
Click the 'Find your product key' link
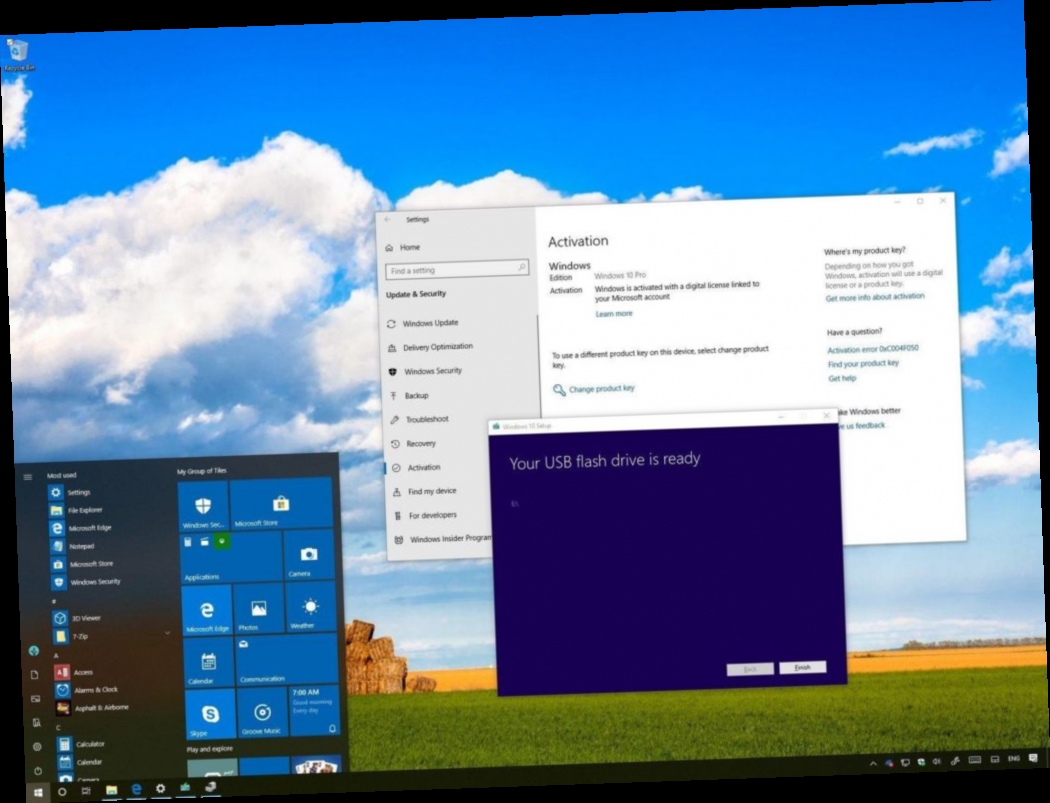click(x=863, y=364)
